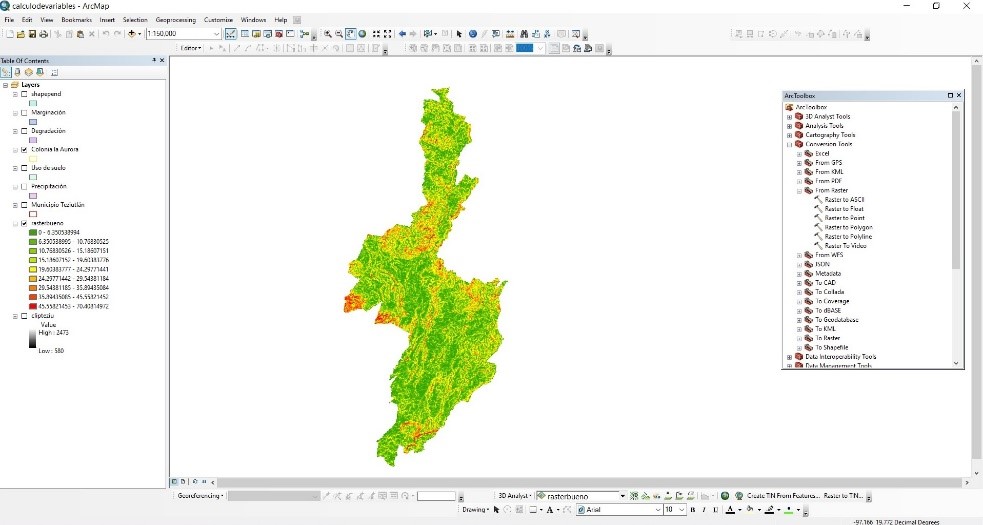Click the Editor dropdown button
Viewport: 983px width, 525px height.
coord(193,48)
